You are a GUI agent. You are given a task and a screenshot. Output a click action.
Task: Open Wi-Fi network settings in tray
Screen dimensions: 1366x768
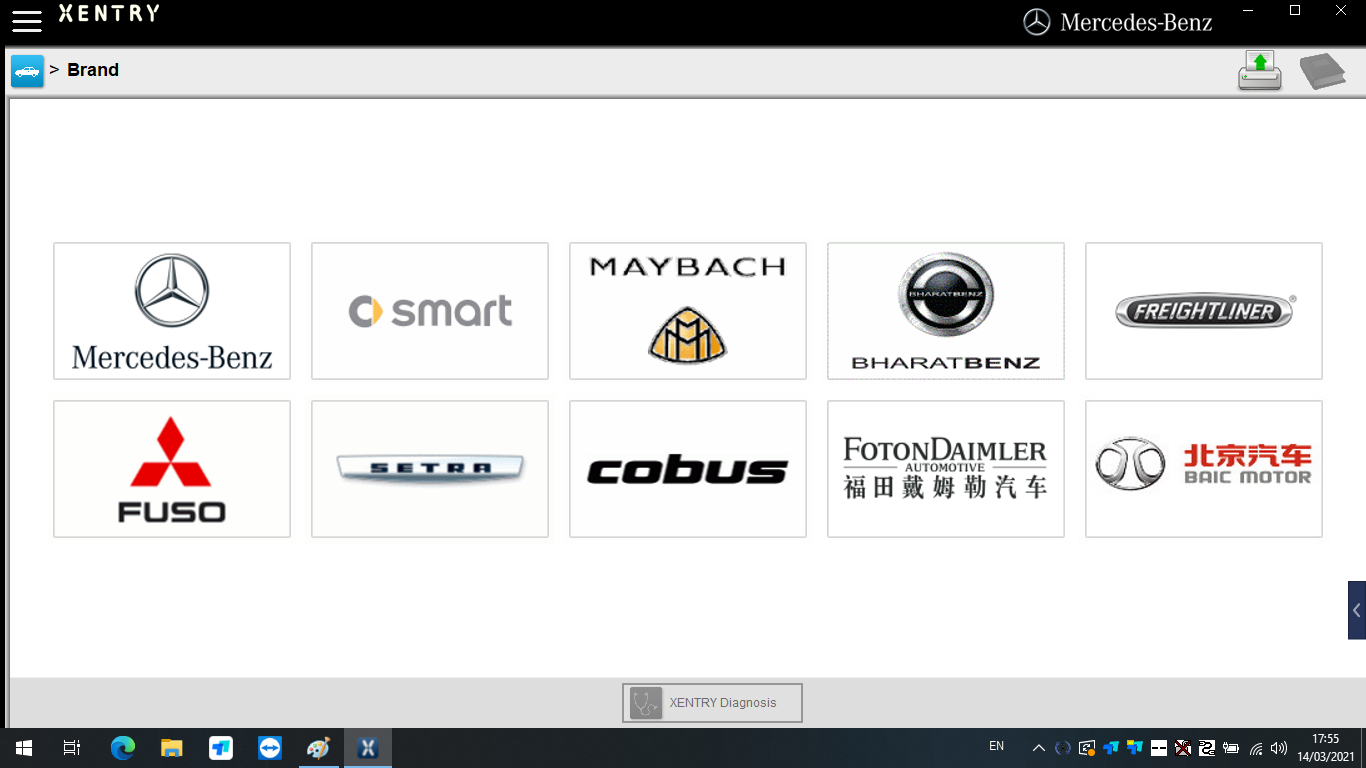[x=1256, y=748]
